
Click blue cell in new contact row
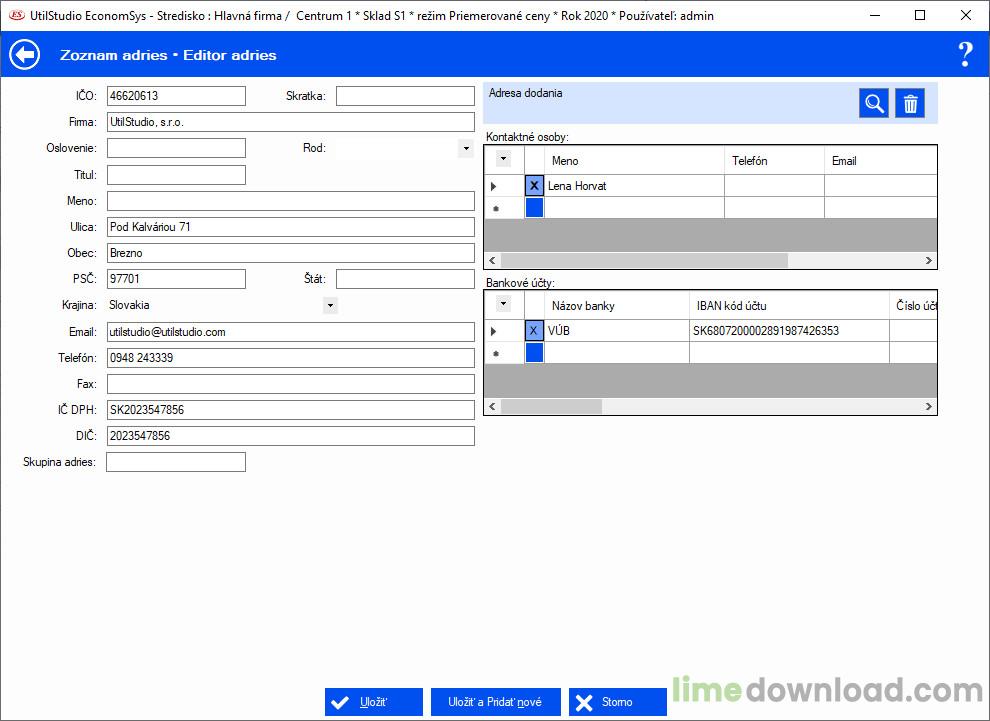click(534, 208)
